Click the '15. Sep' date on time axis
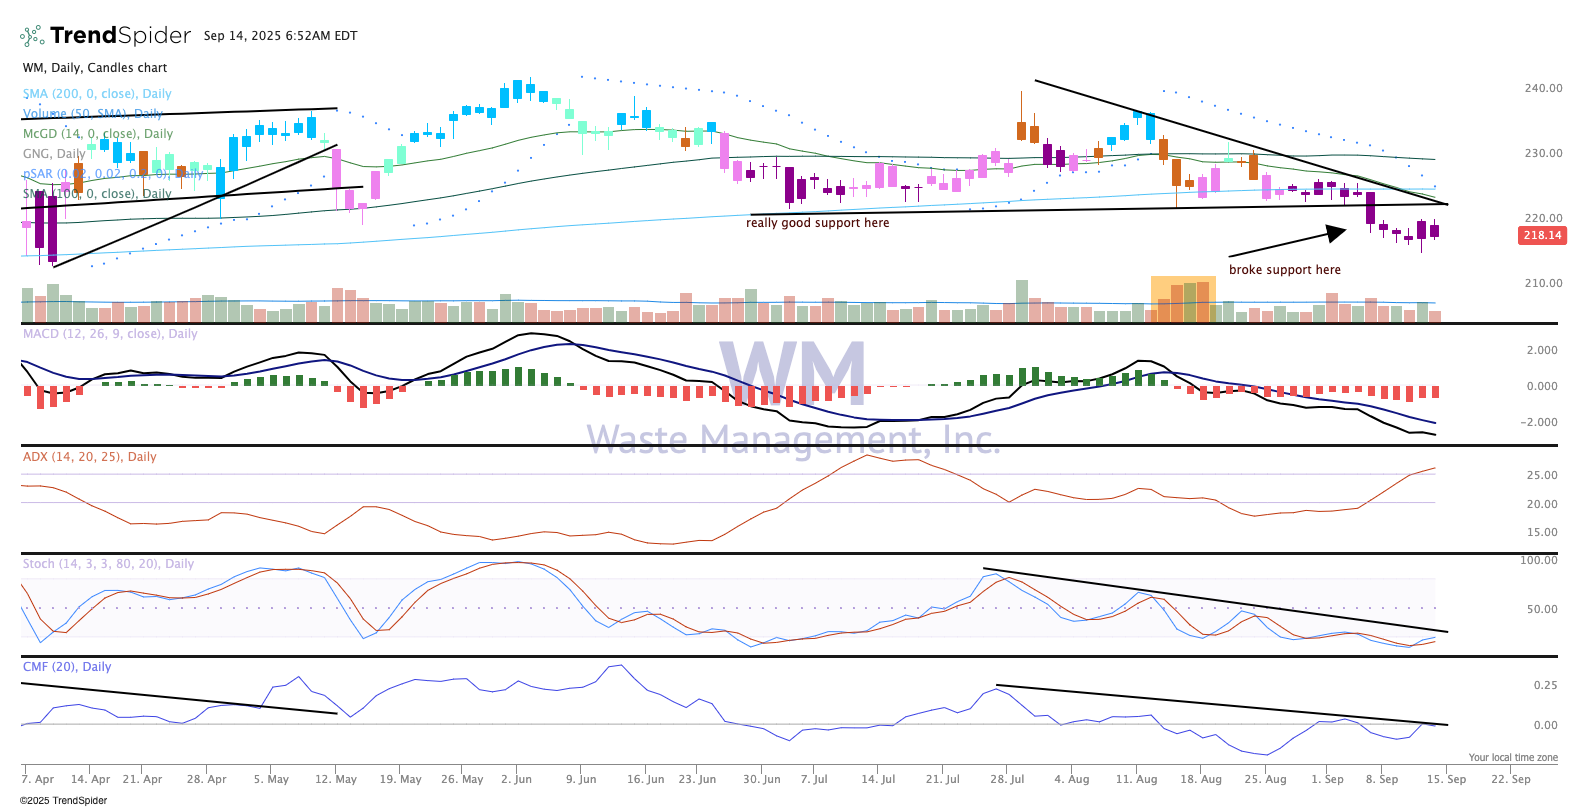 coord(1445,779)
